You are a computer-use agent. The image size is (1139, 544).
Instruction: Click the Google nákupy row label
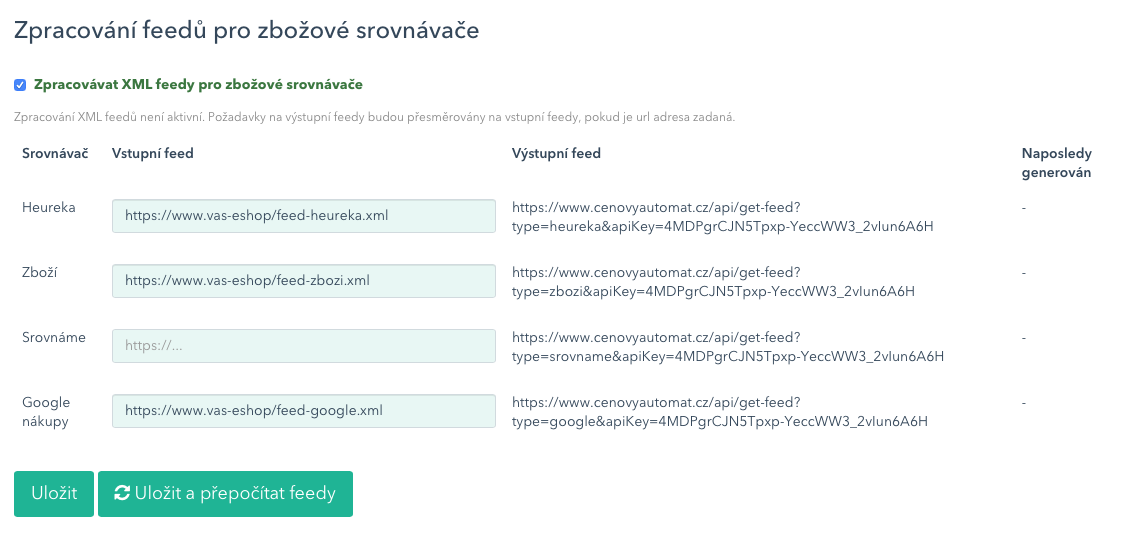tap(46, 412)
